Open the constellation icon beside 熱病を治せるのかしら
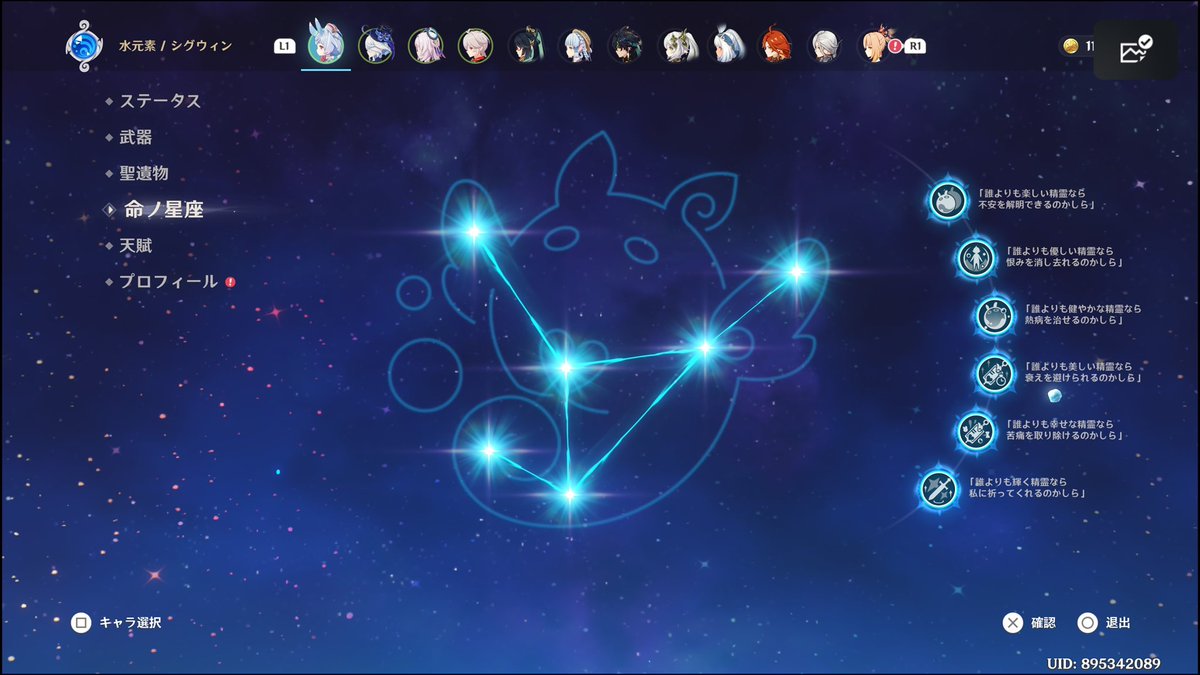1200x675 pixels. click(995, 315)
